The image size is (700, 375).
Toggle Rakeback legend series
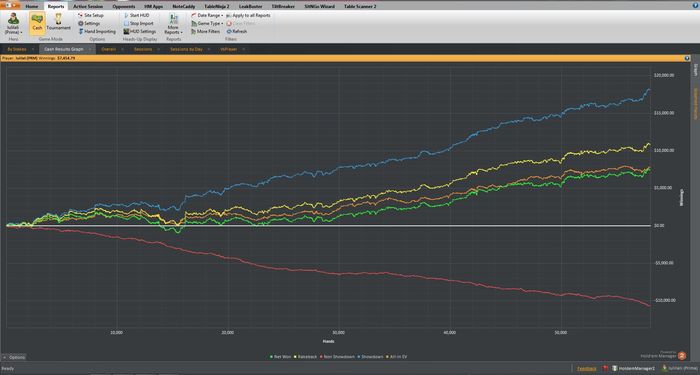coord(306,357)
